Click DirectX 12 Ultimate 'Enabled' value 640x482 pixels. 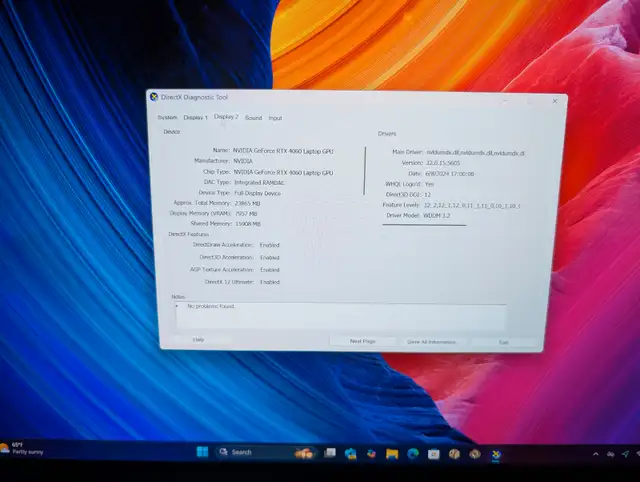[270, 282]
